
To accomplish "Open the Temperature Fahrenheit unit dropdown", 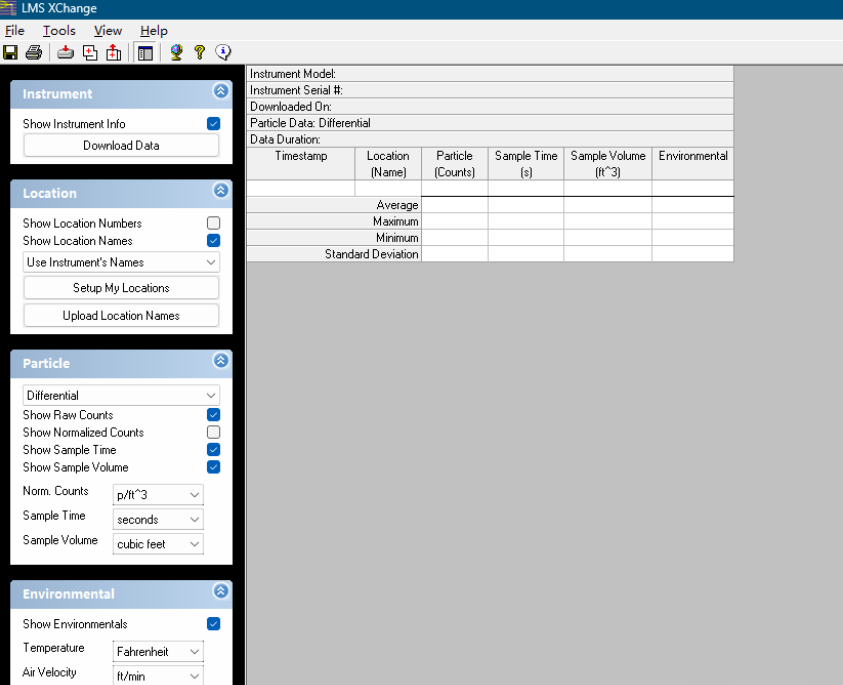I will [158, 652].
